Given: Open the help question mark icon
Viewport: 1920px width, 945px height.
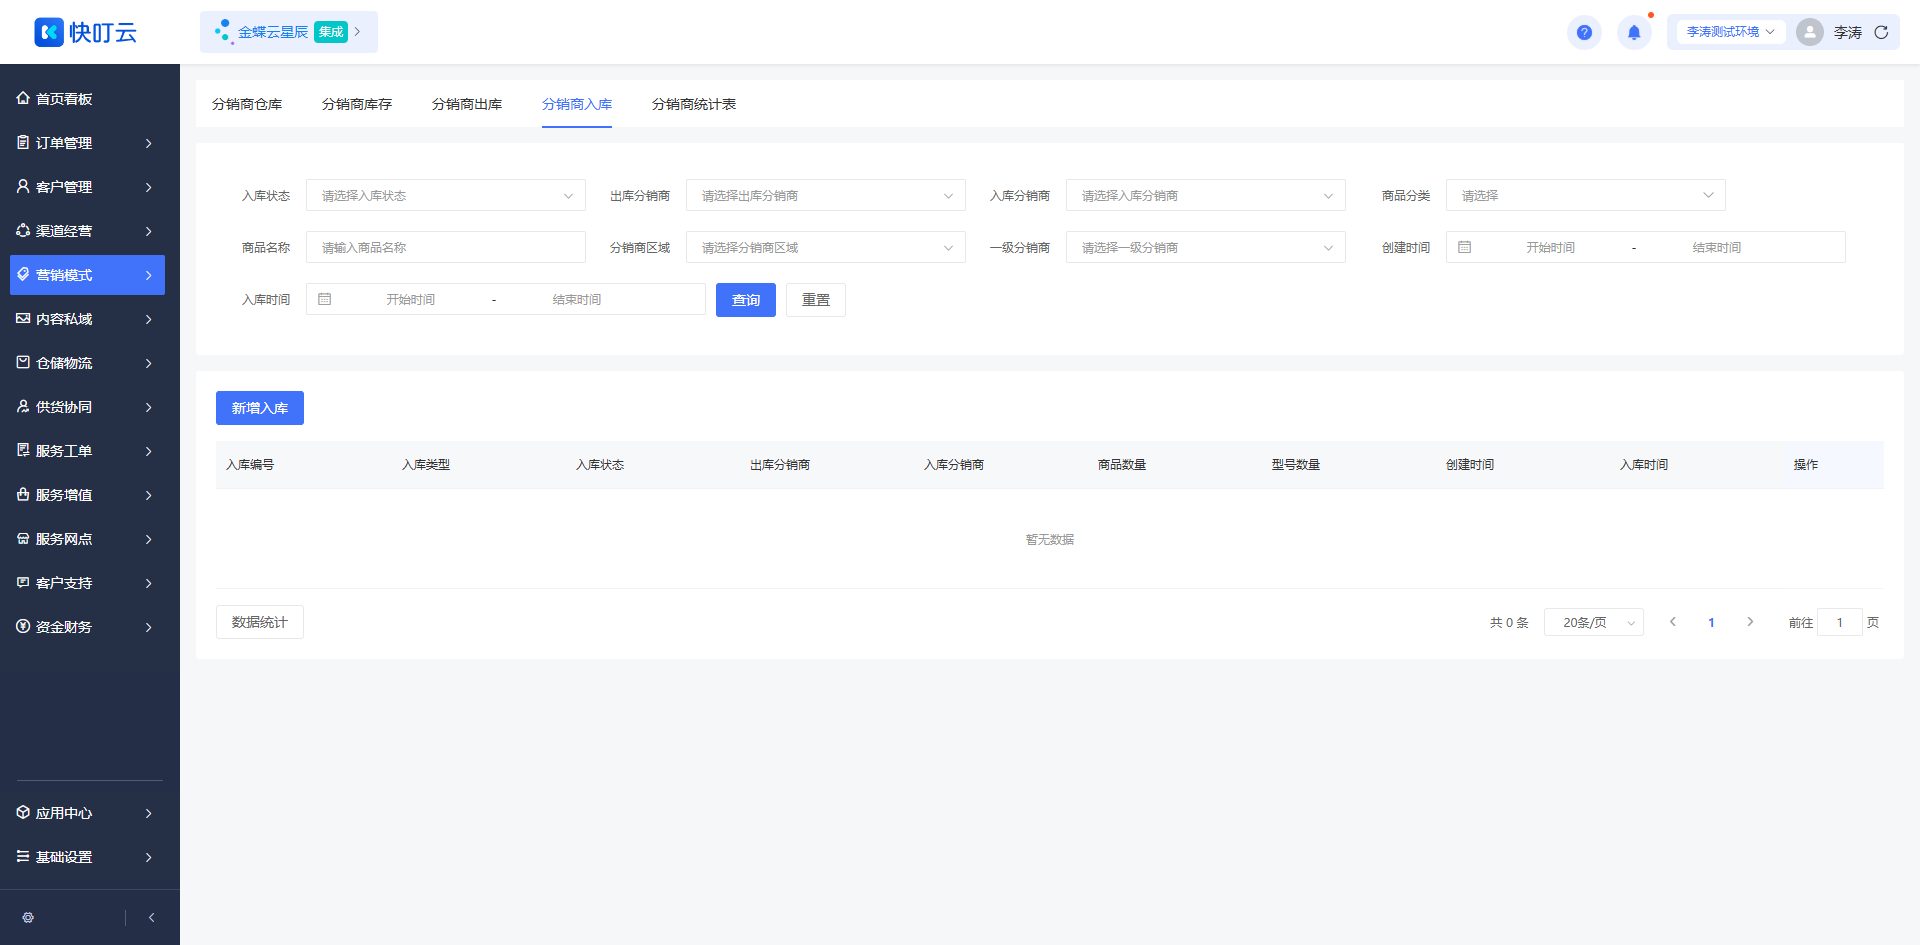Looking at the screenshot, I should [x=1584, y=32].
